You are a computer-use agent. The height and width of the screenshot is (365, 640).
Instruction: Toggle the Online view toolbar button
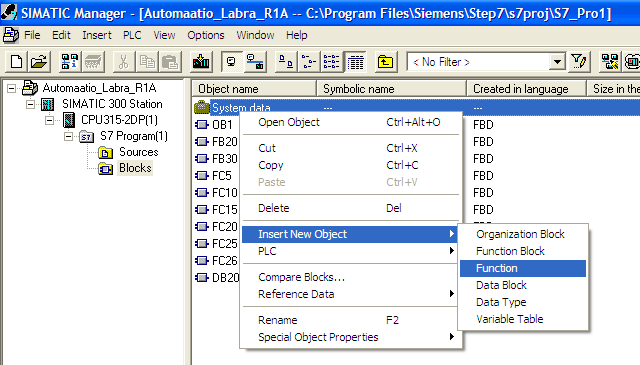click(x=231, y=62)
